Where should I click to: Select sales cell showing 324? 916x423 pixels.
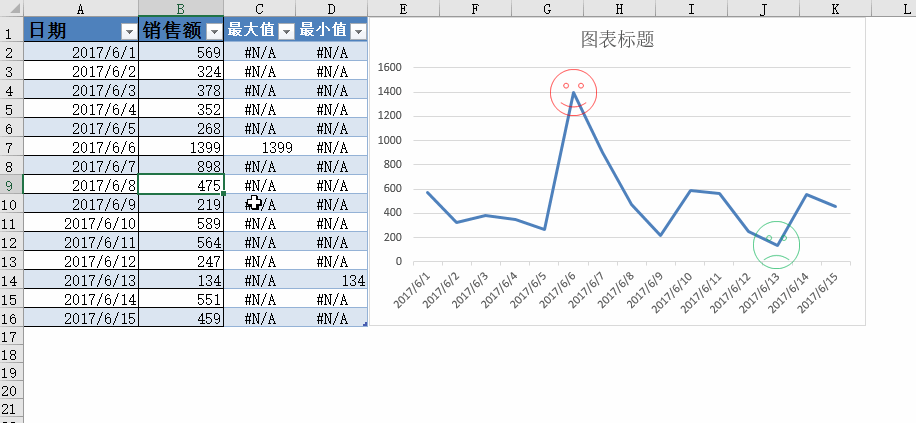[x=181, y=71]
